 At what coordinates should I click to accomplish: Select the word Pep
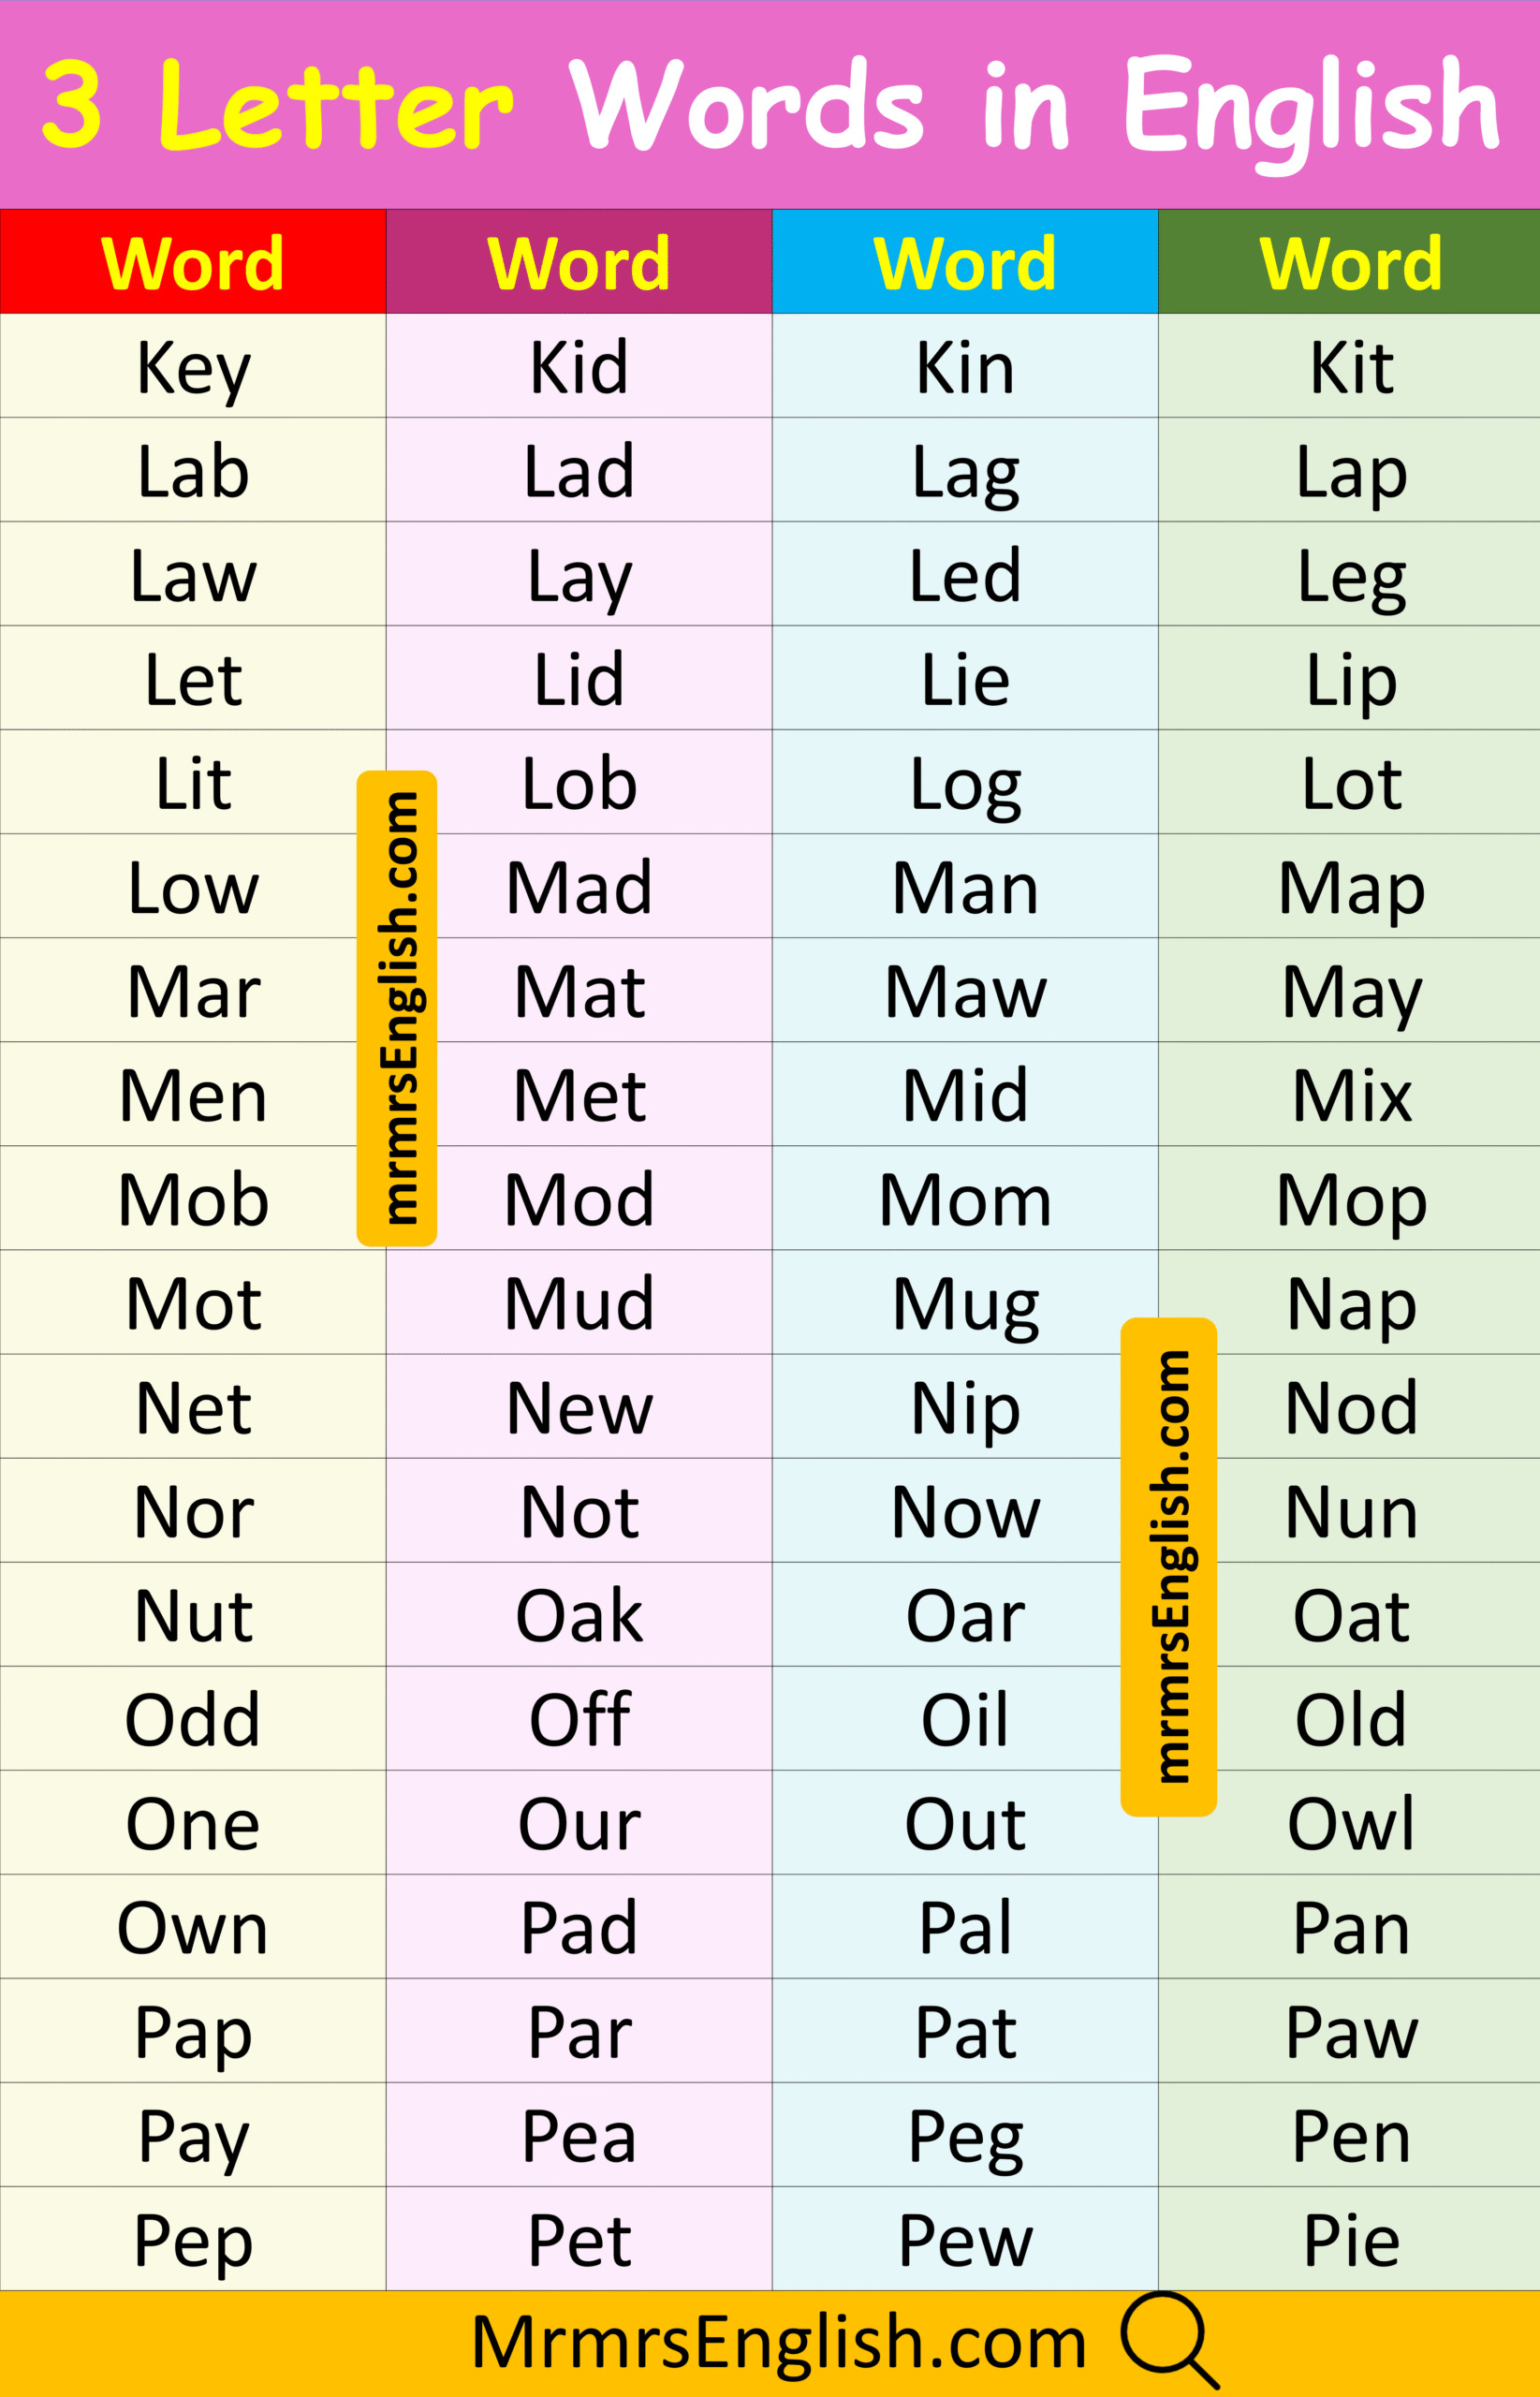pyautogui.click(x=193, y=2240)
